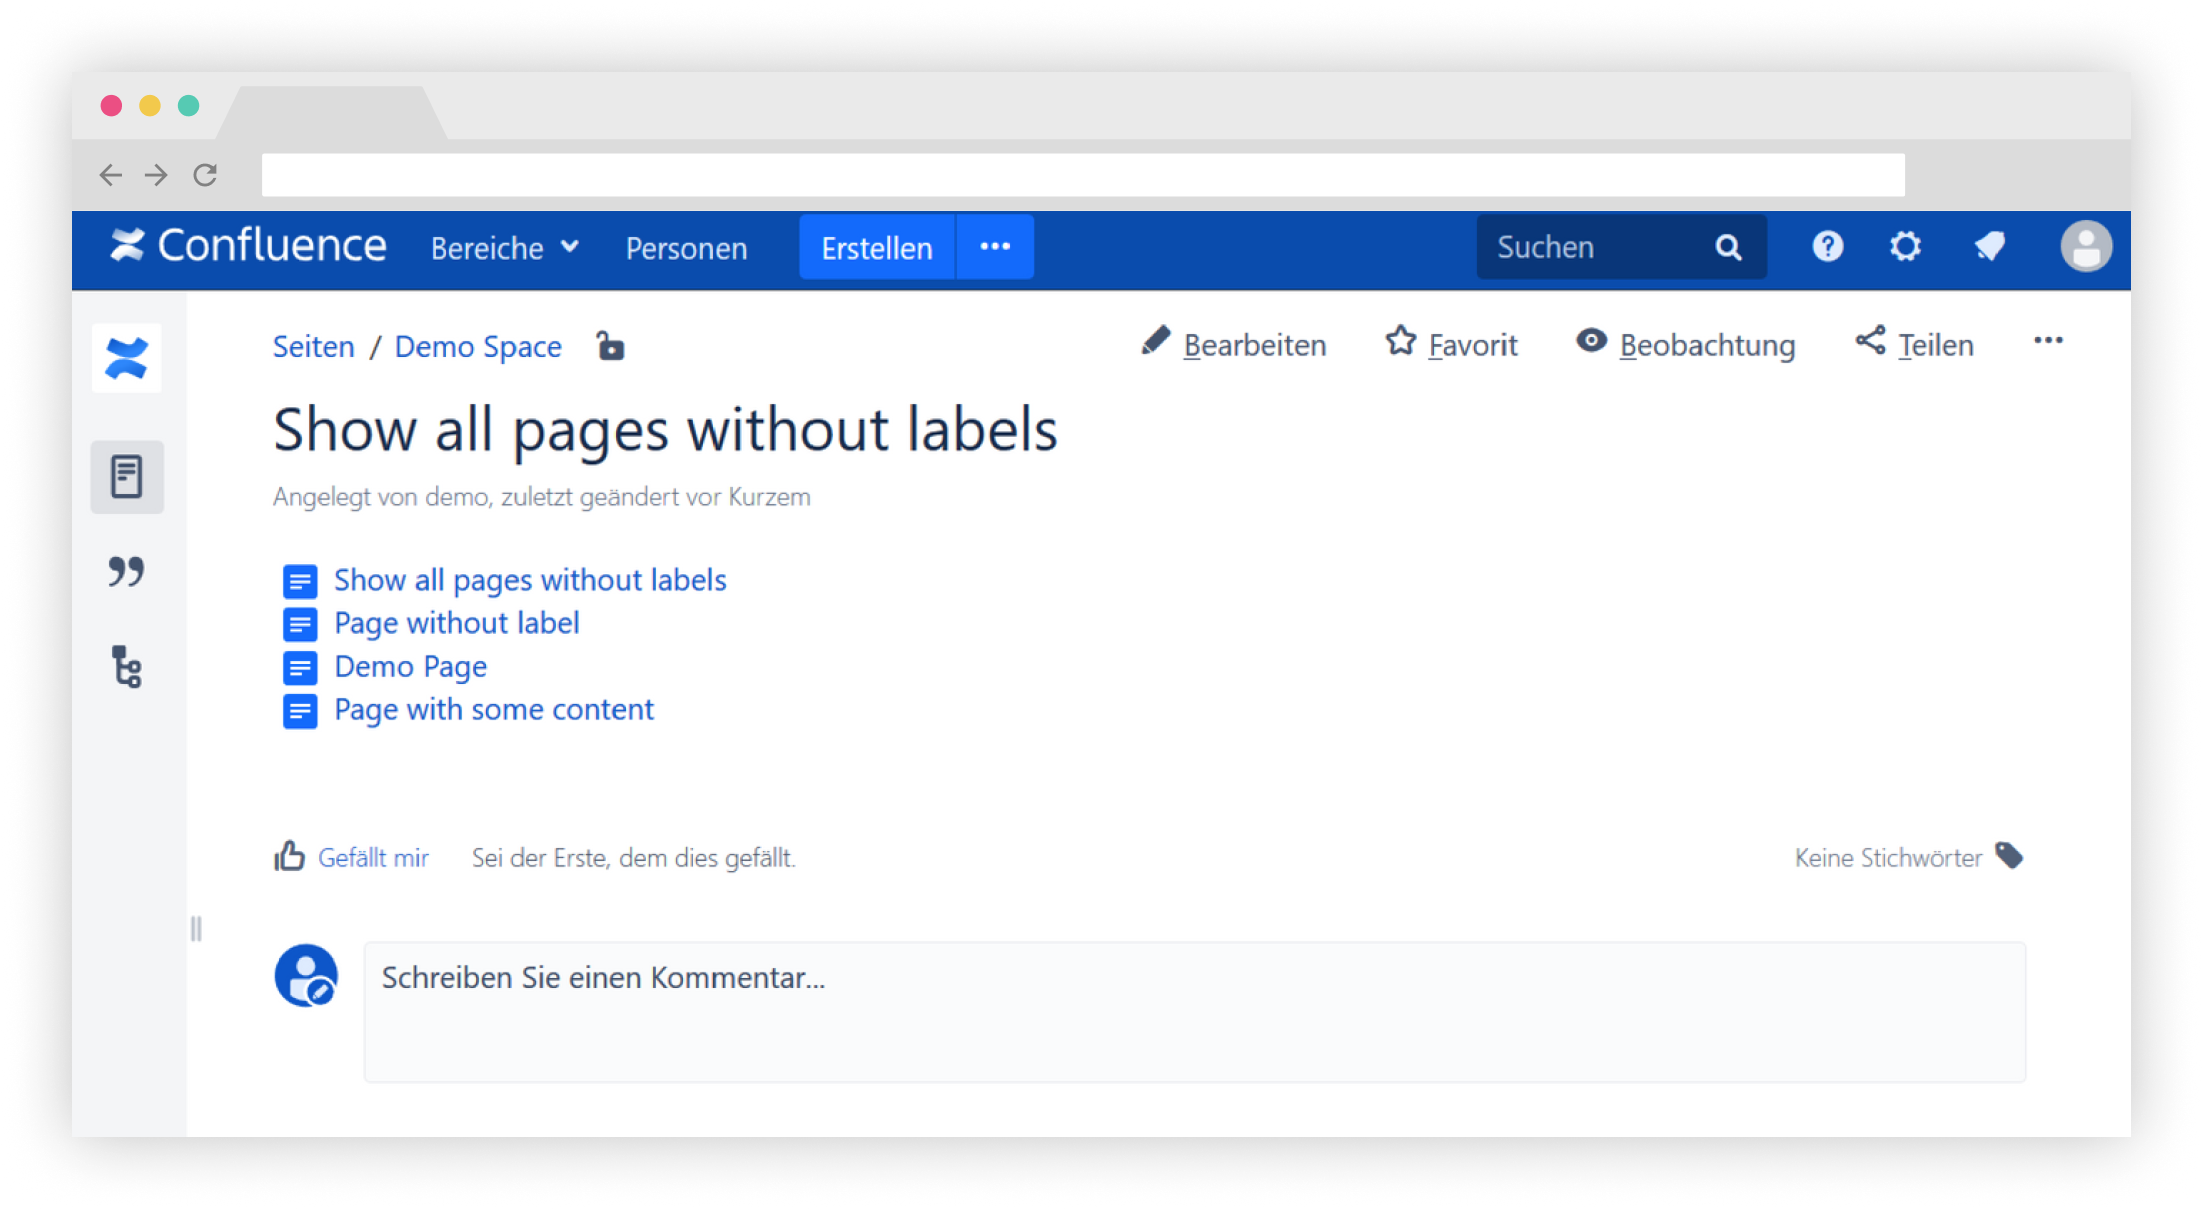2203x1209 pixels.
Task: Click page icon beside 'Page with some content'
Action: tap(300, 711)
